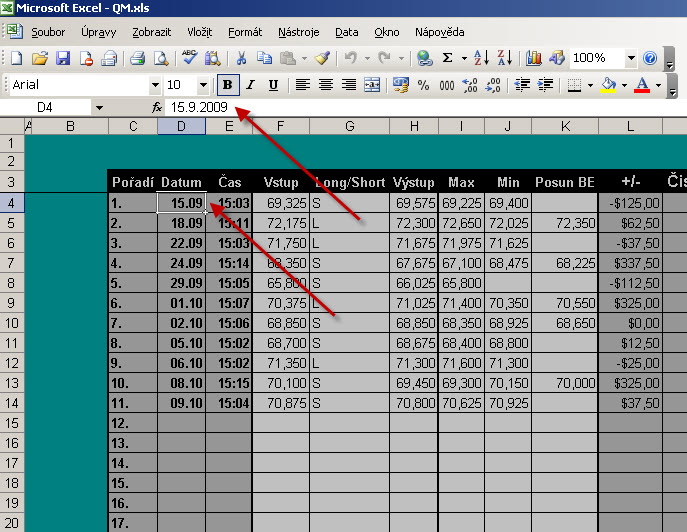Screen dimensions: 687x532
Task: Toggle Italic formatting
Action: click(251, 85)
